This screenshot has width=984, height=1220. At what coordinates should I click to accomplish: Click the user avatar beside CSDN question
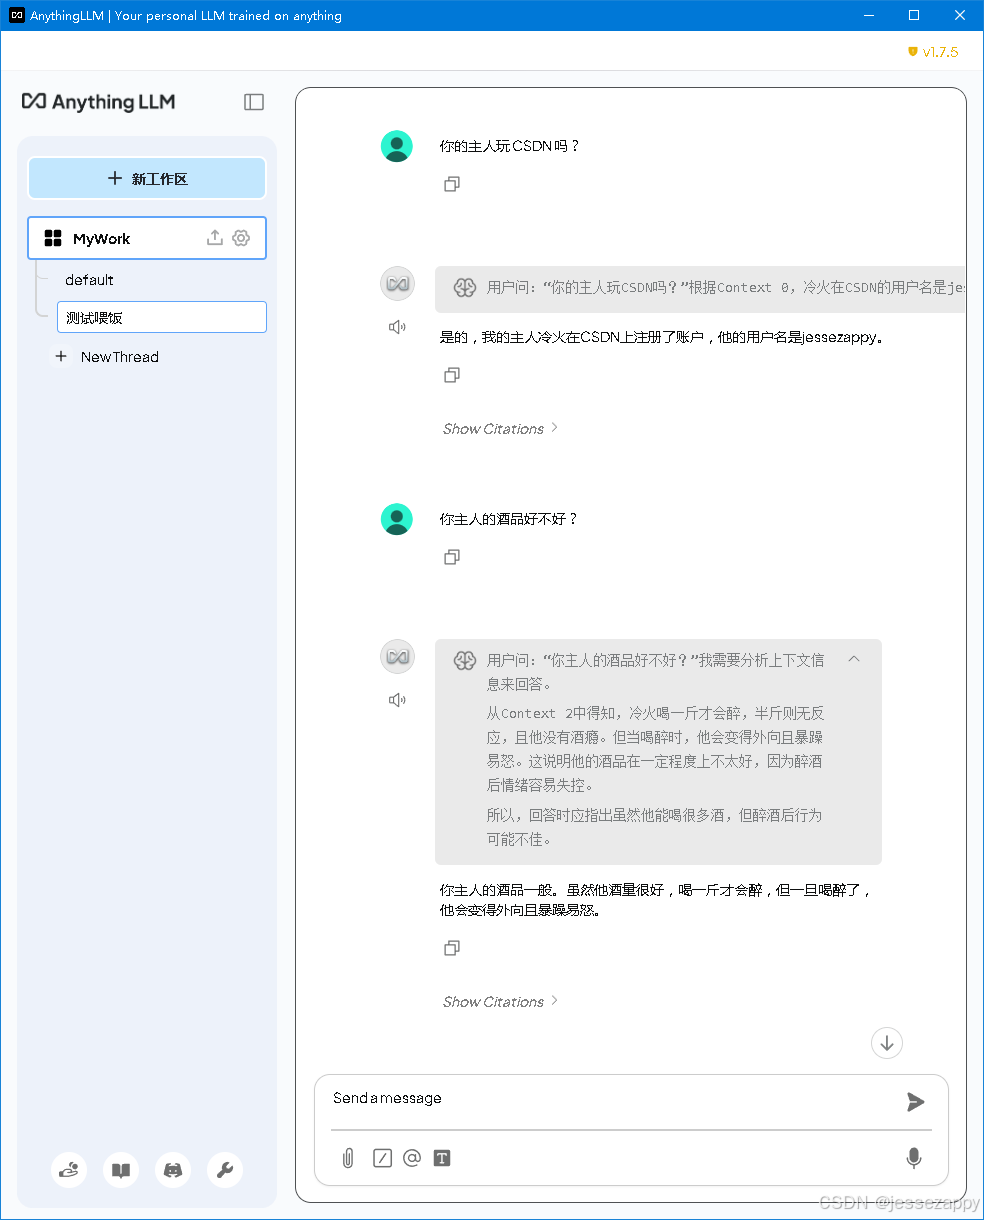tap(397, 146)
